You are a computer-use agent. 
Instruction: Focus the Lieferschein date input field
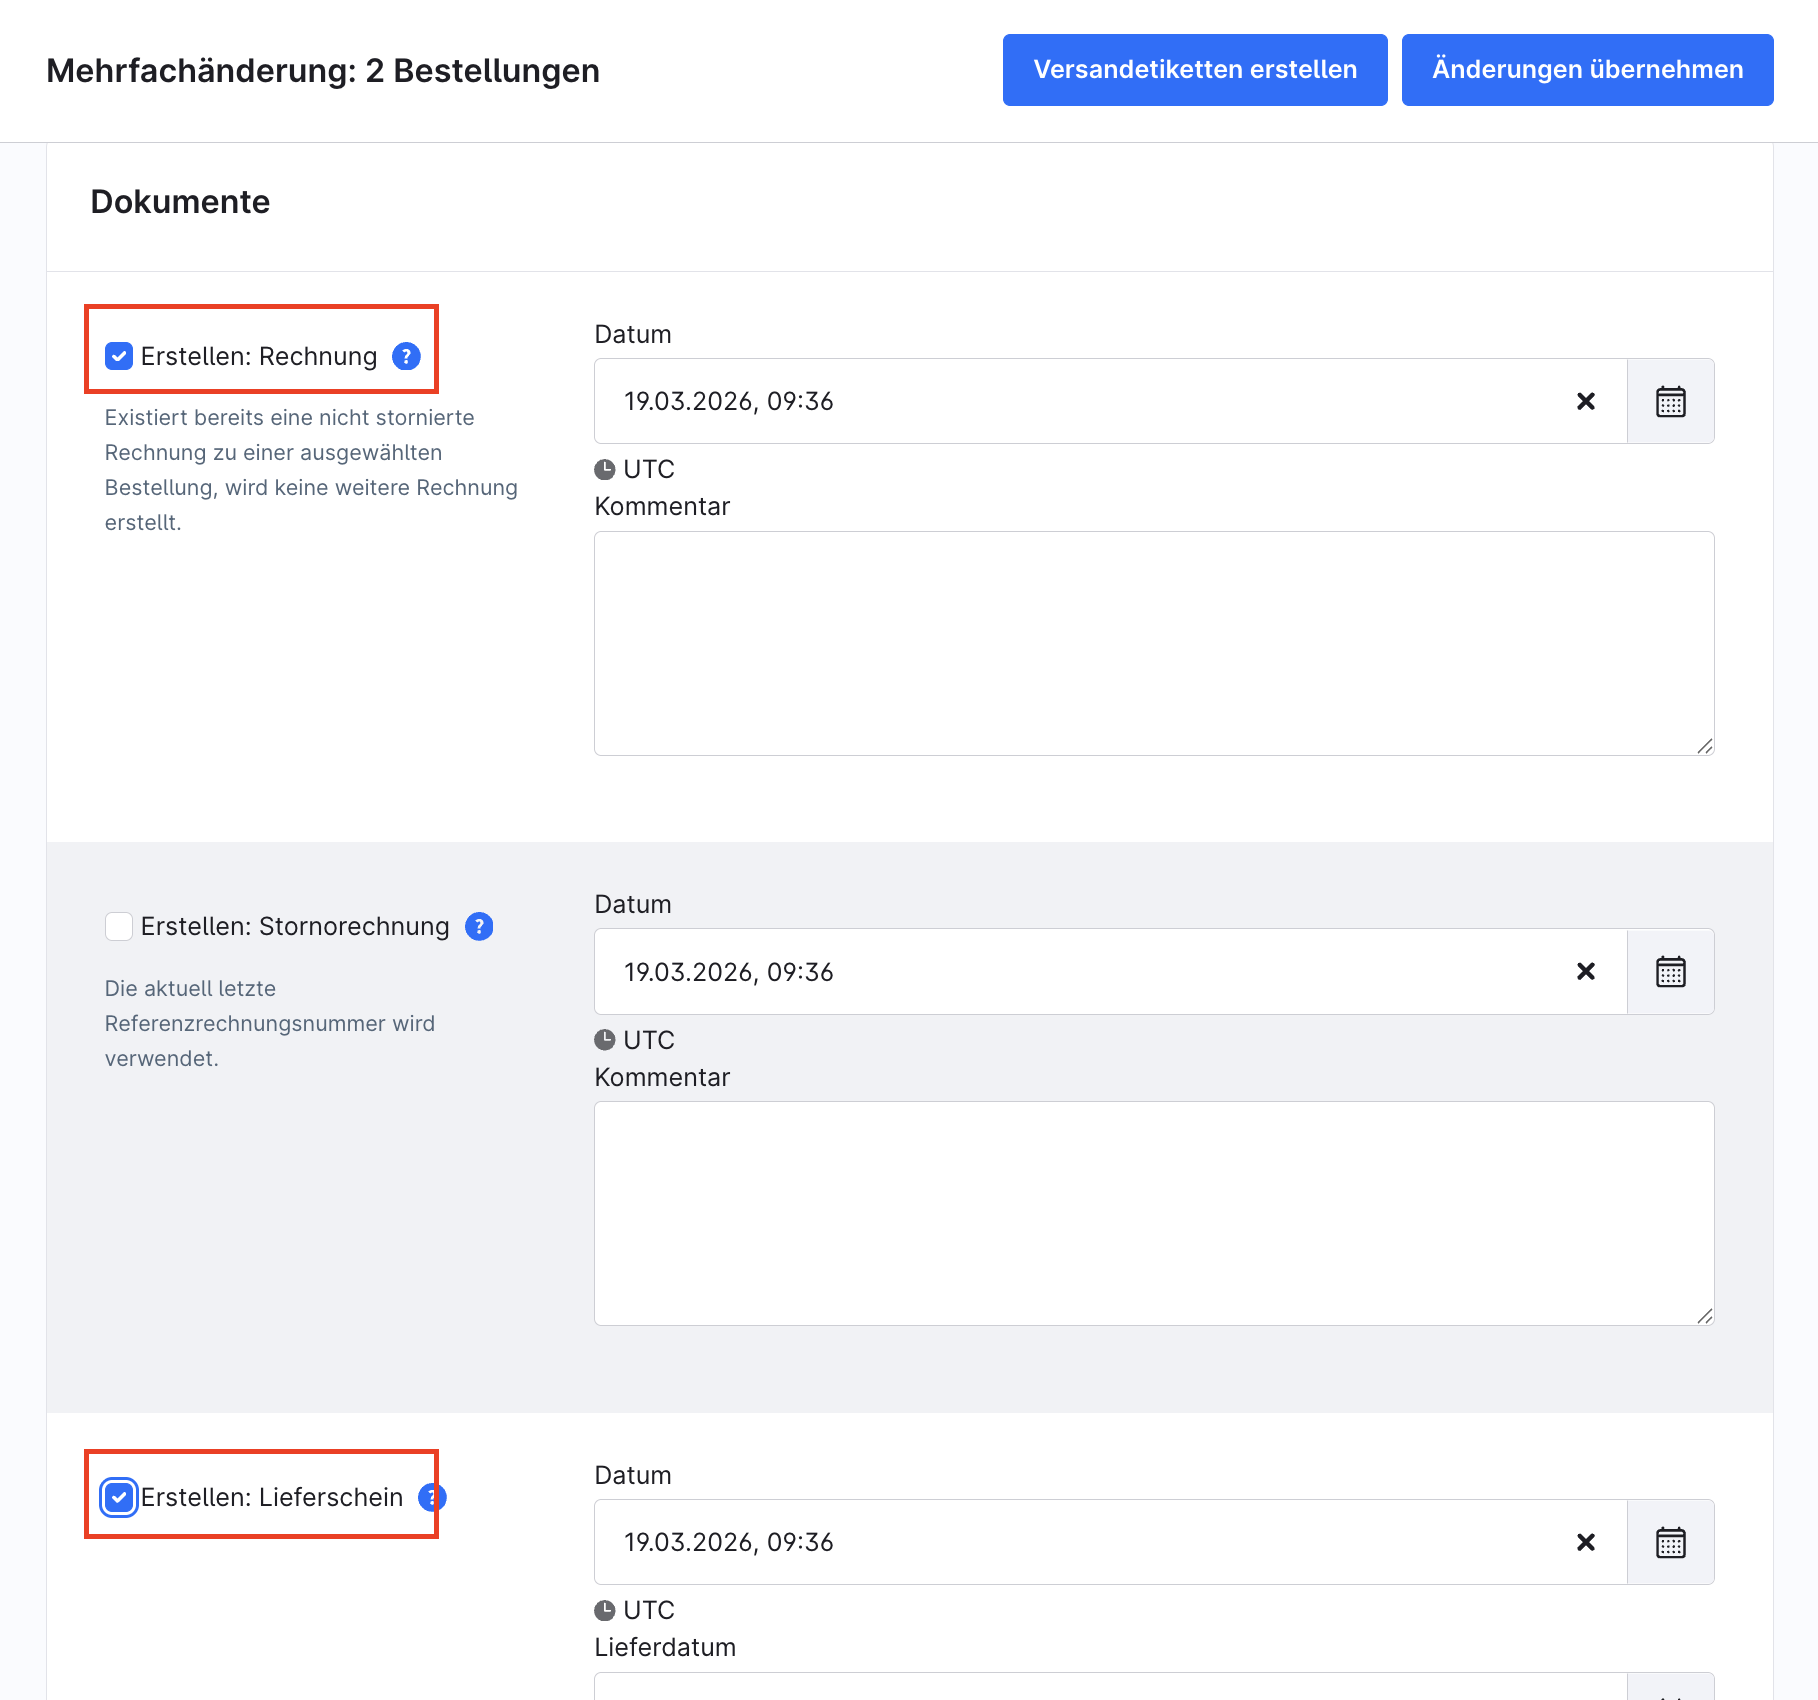tap(1080, 1542)
